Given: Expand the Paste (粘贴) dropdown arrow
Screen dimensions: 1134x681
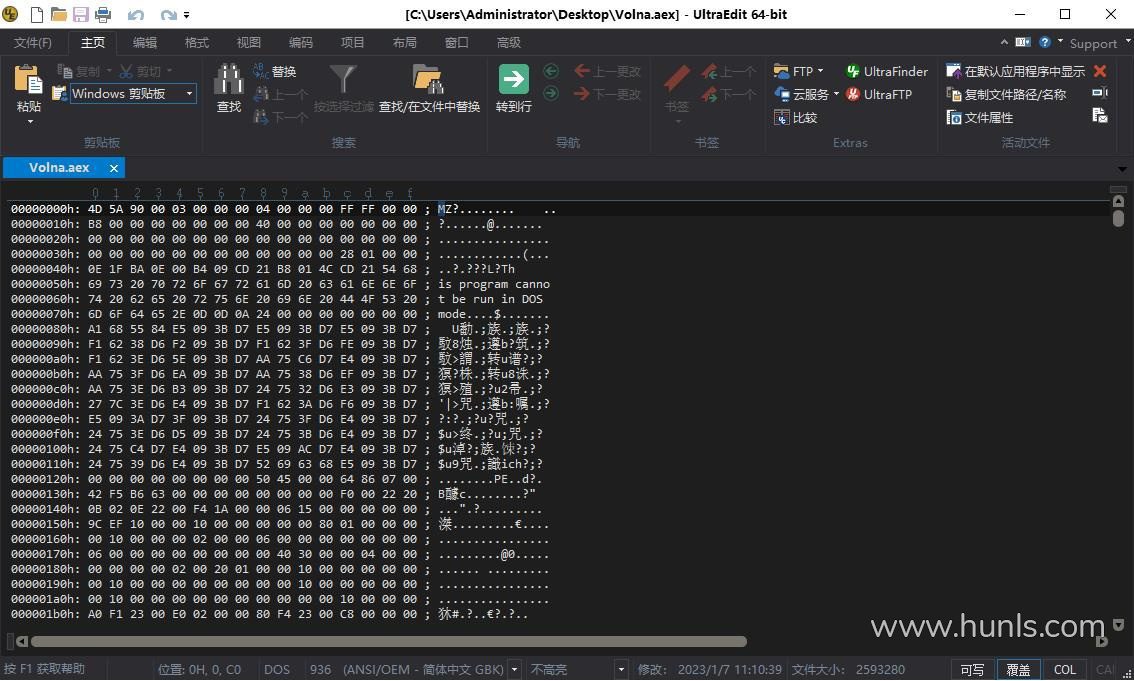Looking at the screenshot, I should [30, 121].
